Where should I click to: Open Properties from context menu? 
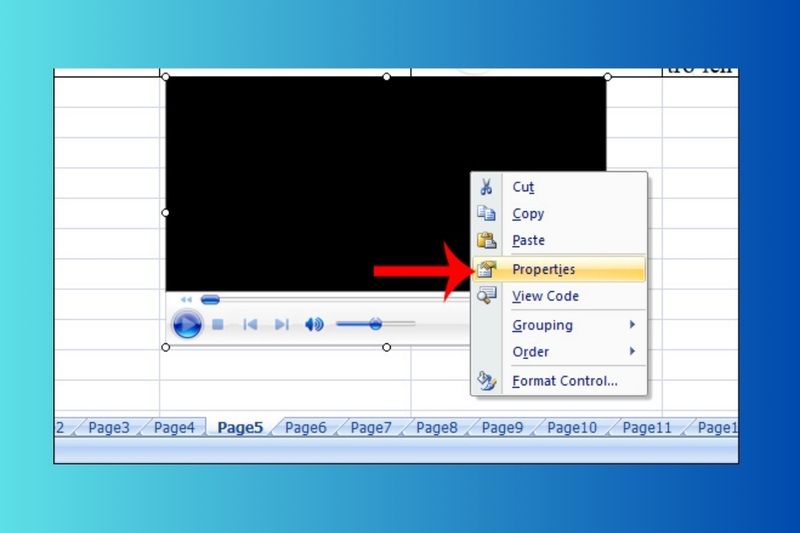(x=559, y=269)
